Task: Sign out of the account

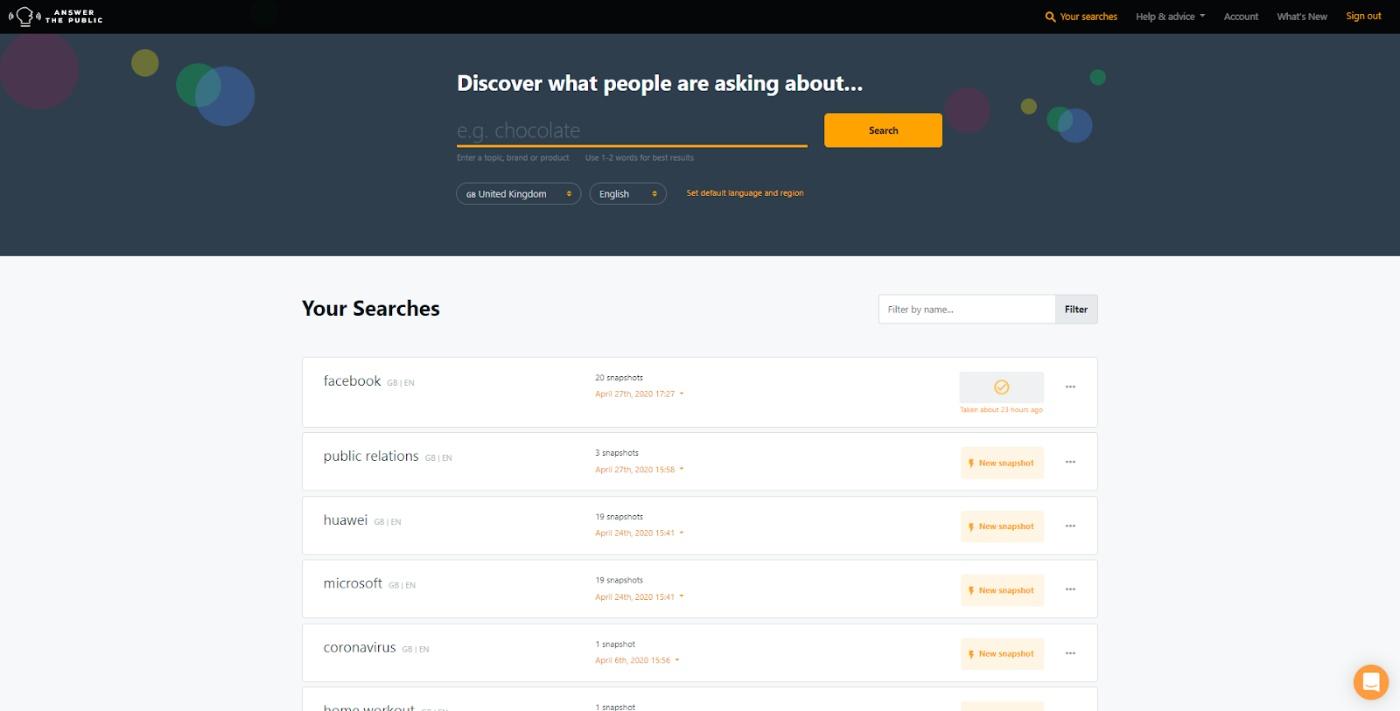Action: point(1363,17)
